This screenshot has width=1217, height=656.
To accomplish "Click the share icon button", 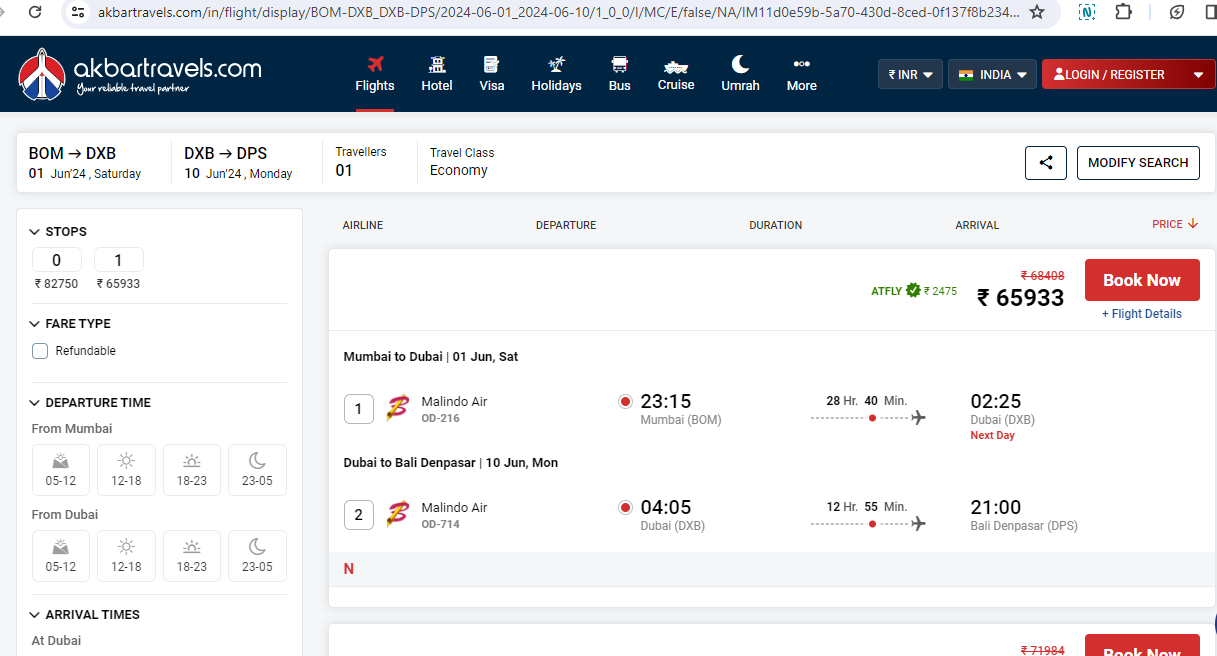I will [1046, 163].
